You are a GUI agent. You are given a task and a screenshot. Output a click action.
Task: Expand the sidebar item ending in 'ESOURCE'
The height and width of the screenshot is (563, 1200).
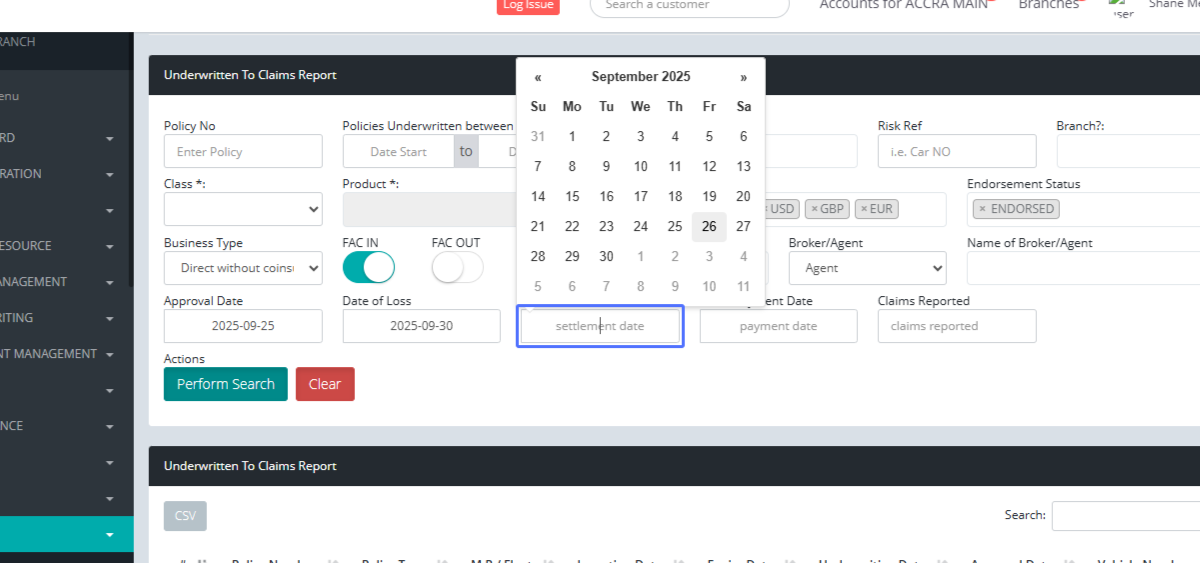click(109, 246)
